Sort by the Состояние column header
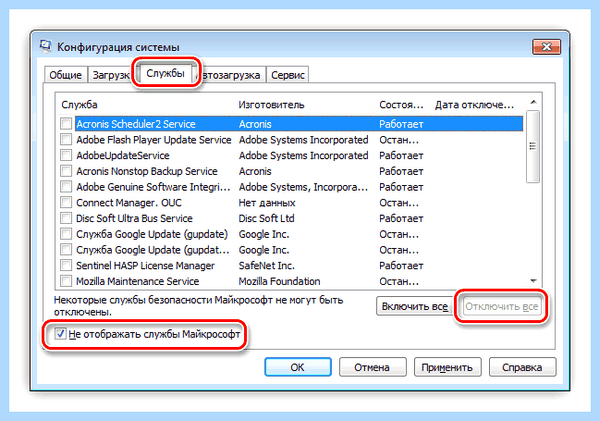 (x=401, y=105)
